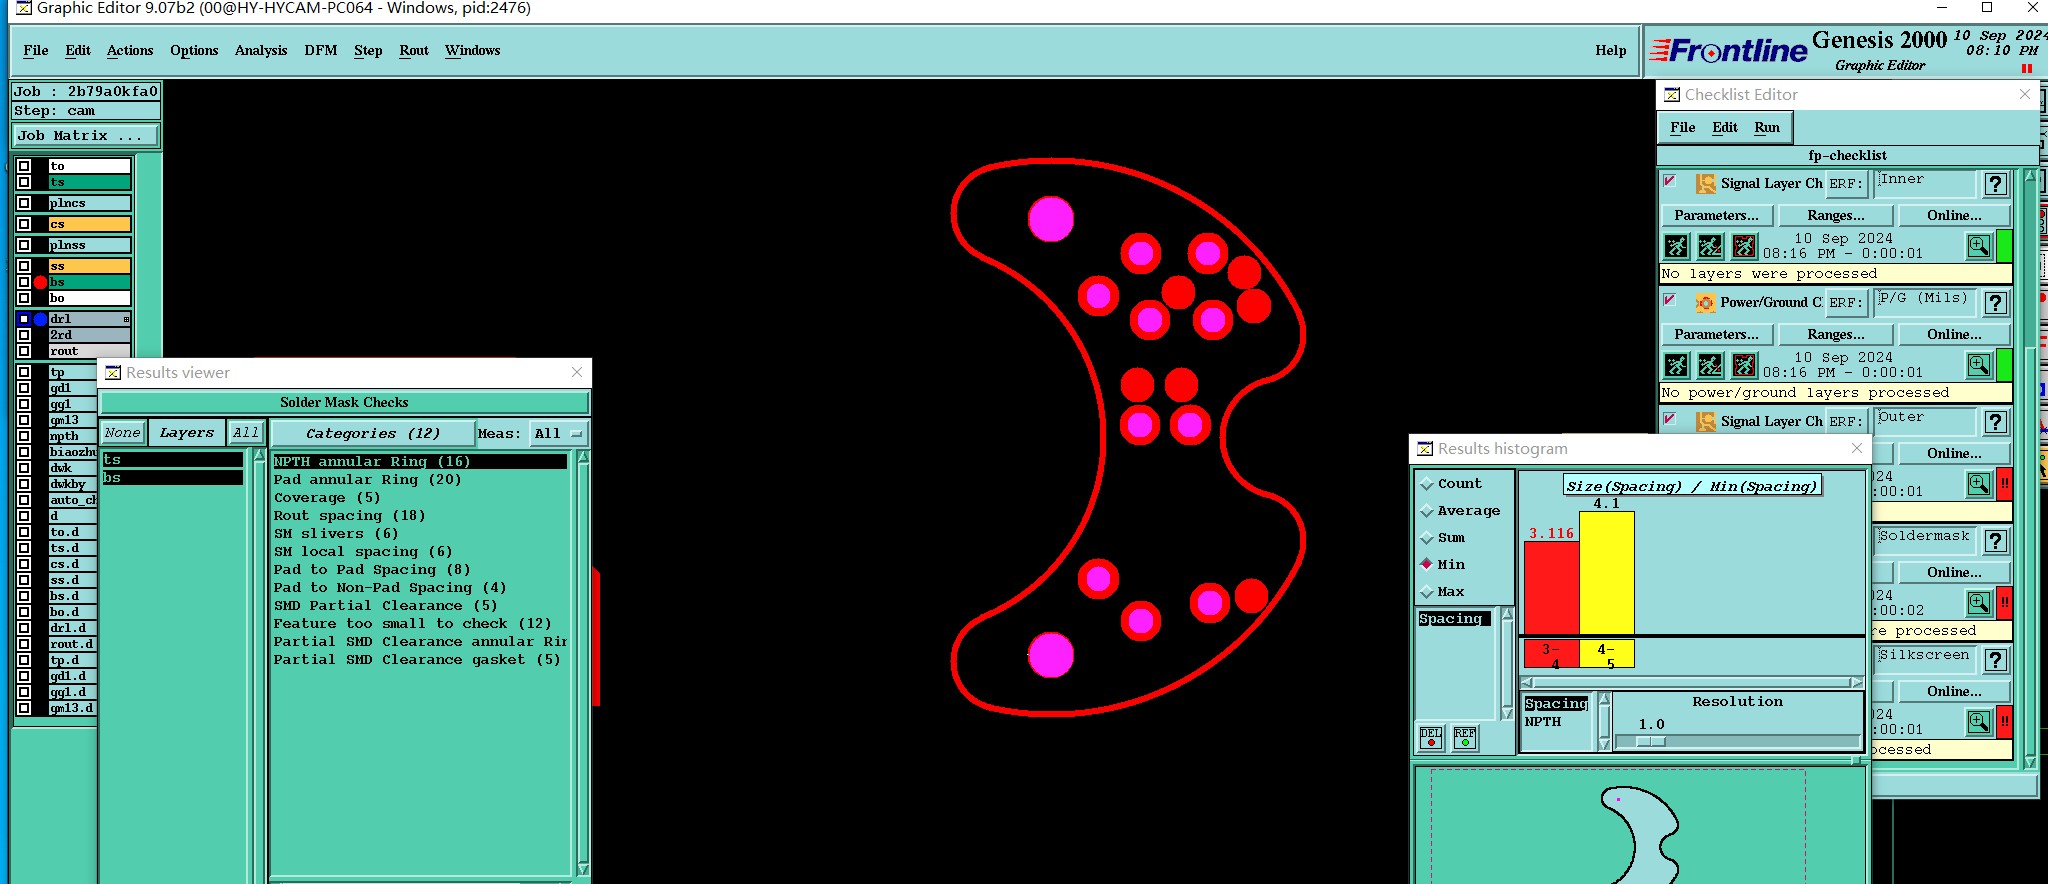
Task: Click the DEL button in Results histogram
Action: [1431, 738]
